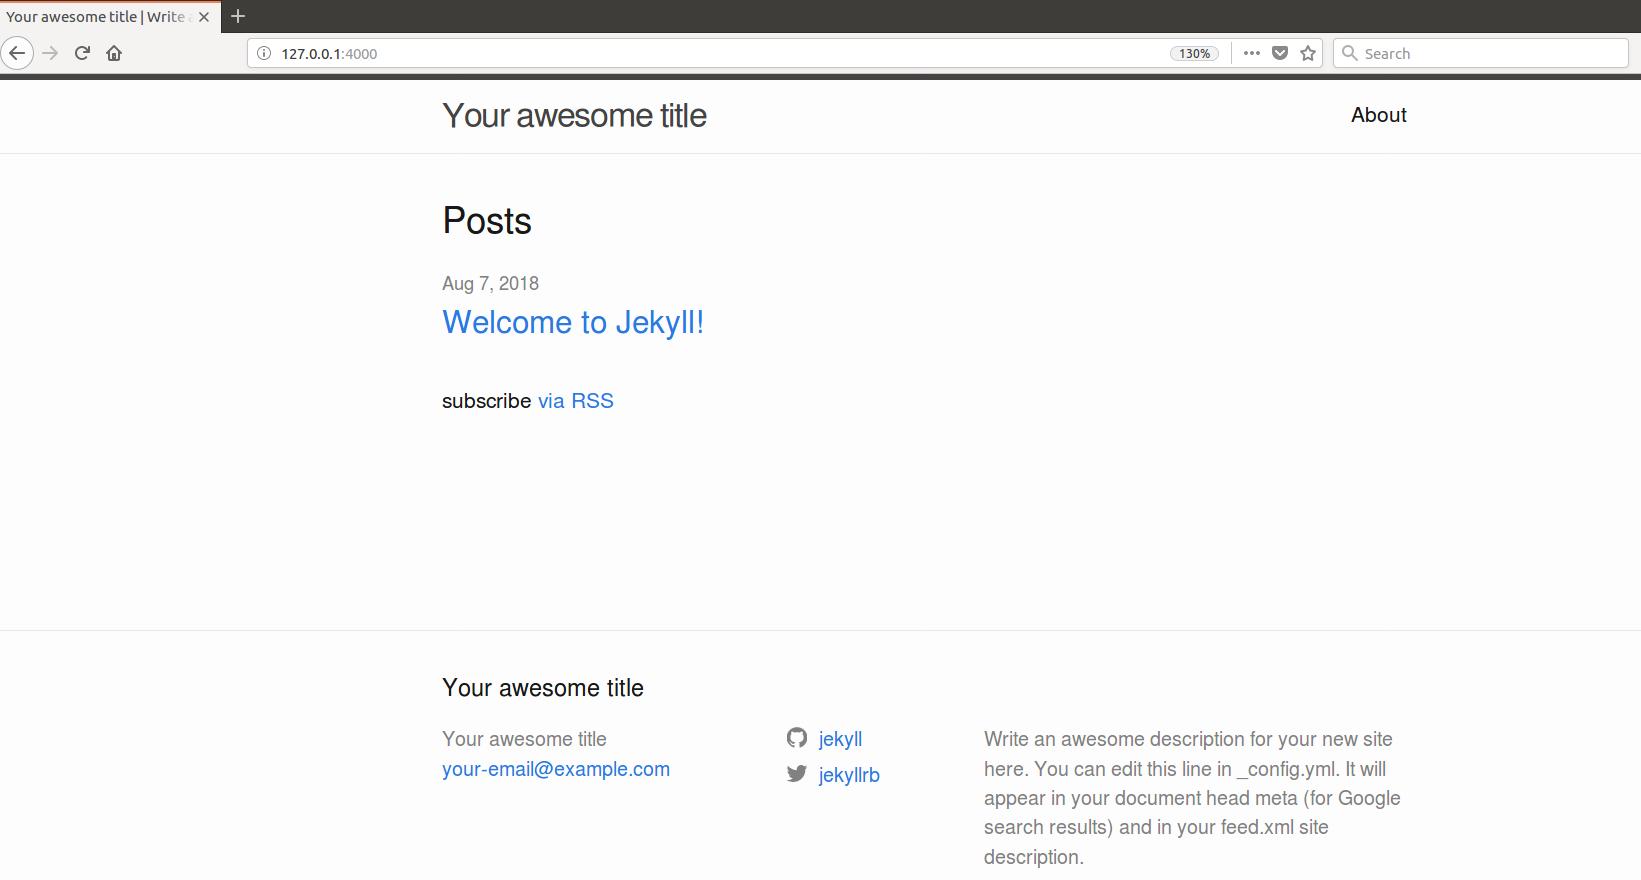Open the page actions three-dot menu

[1252, 53]
